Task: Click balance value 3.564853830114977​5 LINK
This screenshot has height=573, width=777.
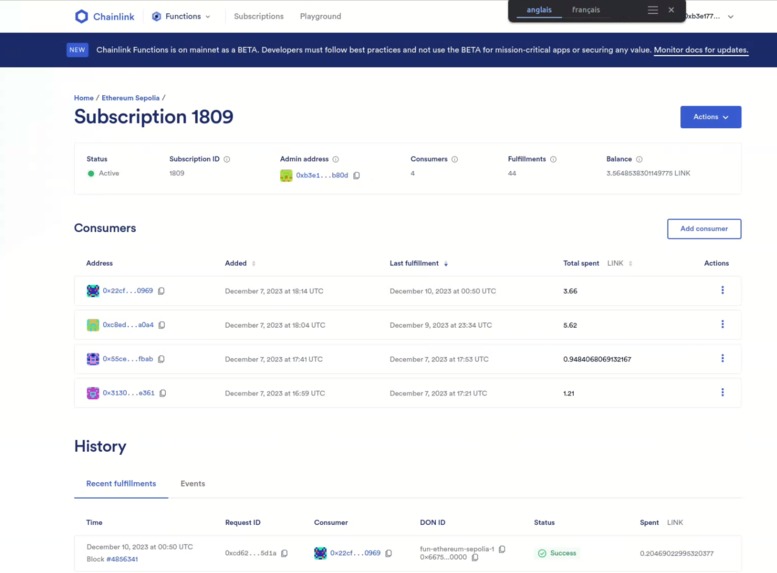Action: click(x=648, y=173)
